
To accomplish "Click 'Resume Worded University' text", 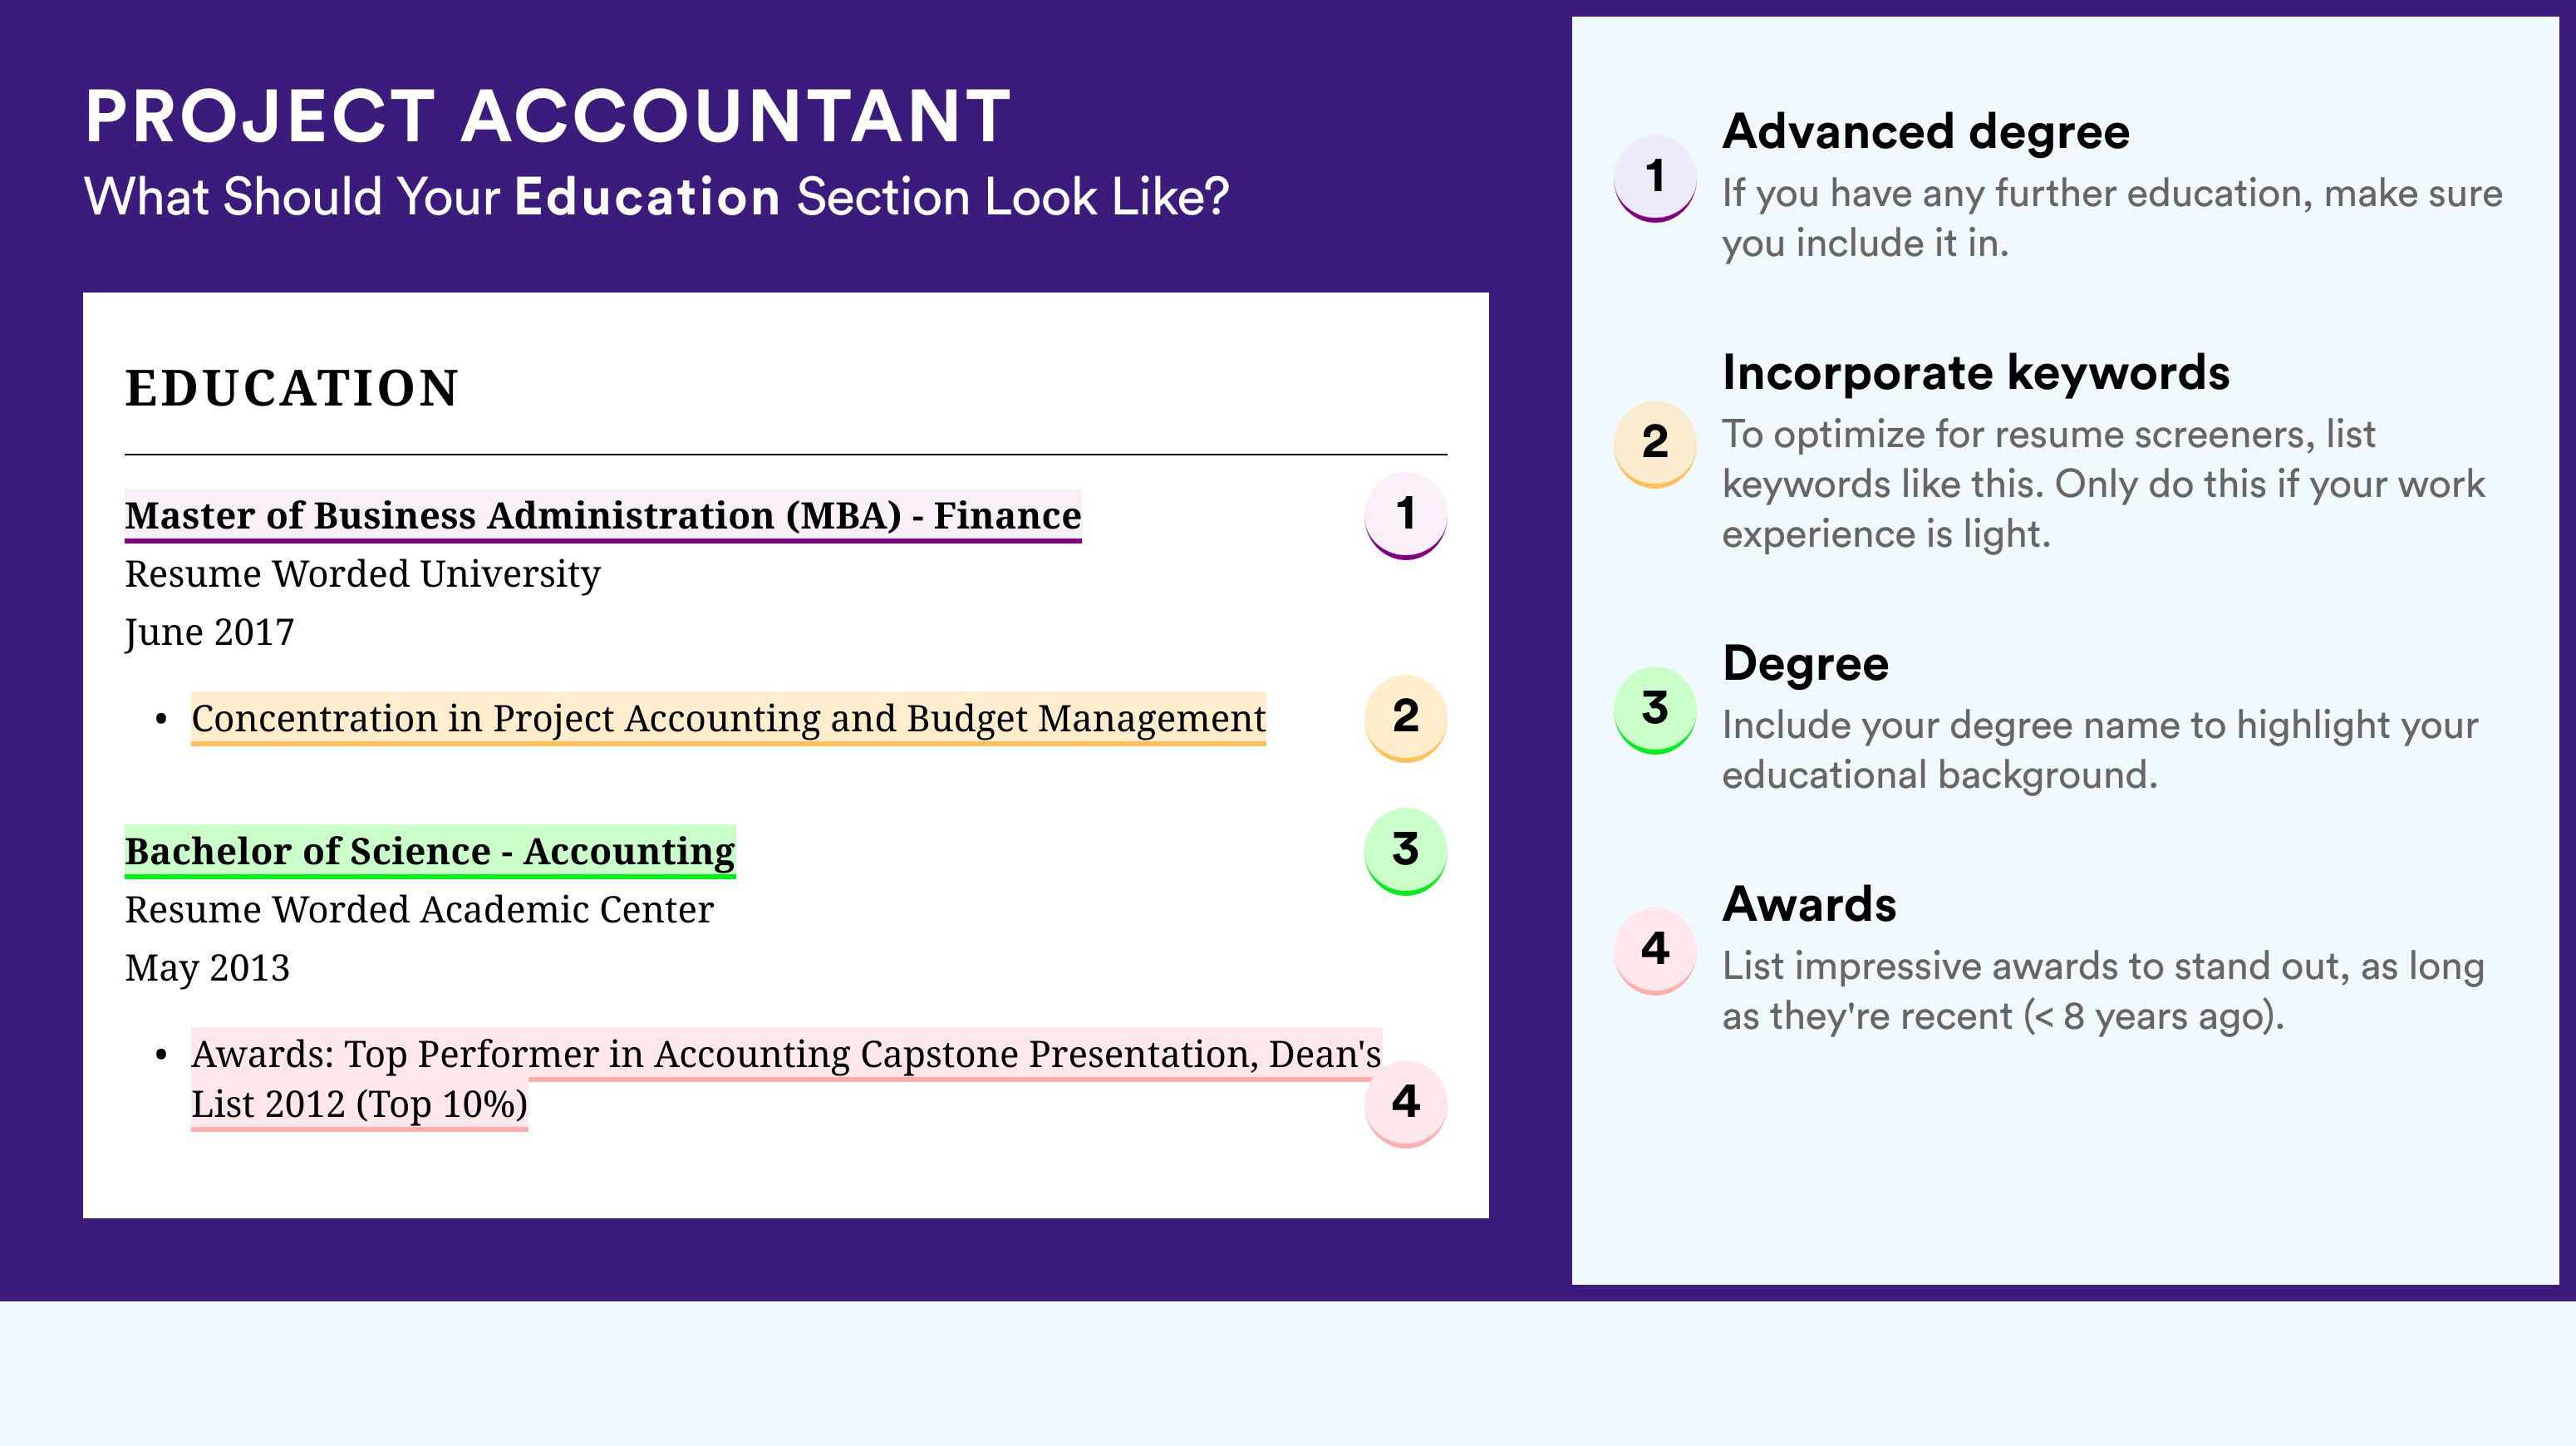I will click(x=362, y=574).
